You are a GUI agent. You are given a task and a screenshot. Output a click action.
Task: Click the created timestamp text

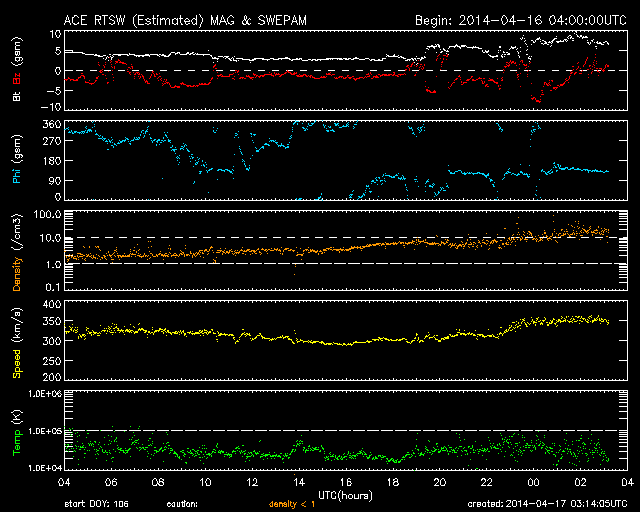(x=547, y=504)
